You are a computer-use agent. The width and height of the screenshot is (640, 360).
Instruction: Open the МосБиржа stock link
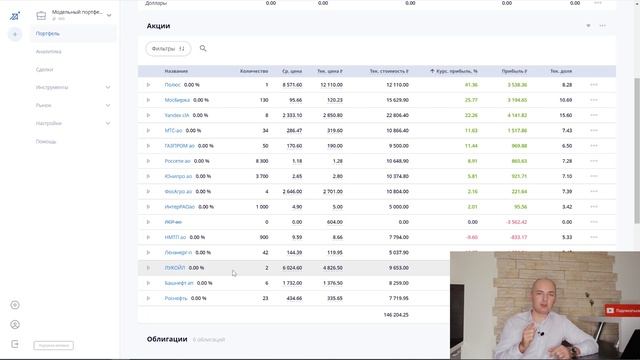click(177, 100)
